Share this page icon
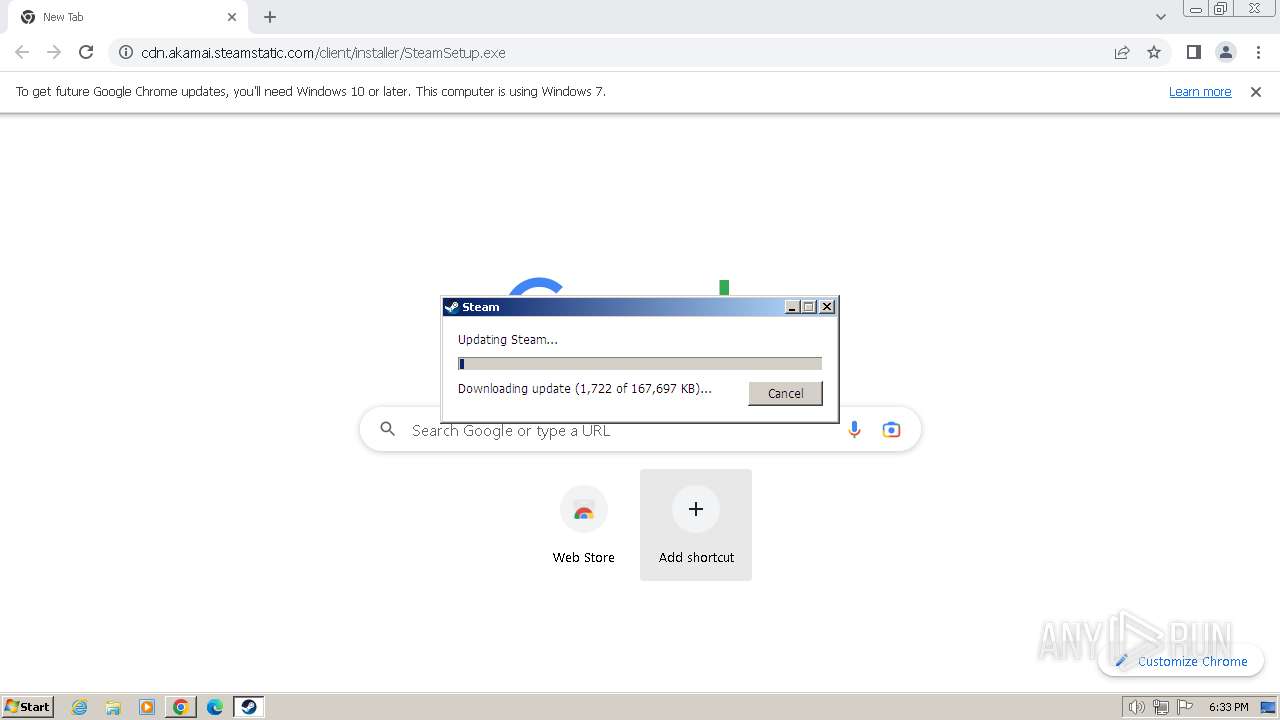1280x720 pixels. point(1122,52)
